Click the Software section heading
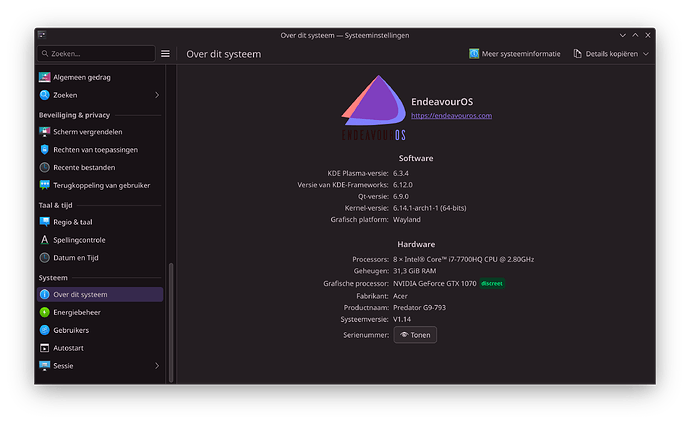The image size is (690, 425). (416, 158)
